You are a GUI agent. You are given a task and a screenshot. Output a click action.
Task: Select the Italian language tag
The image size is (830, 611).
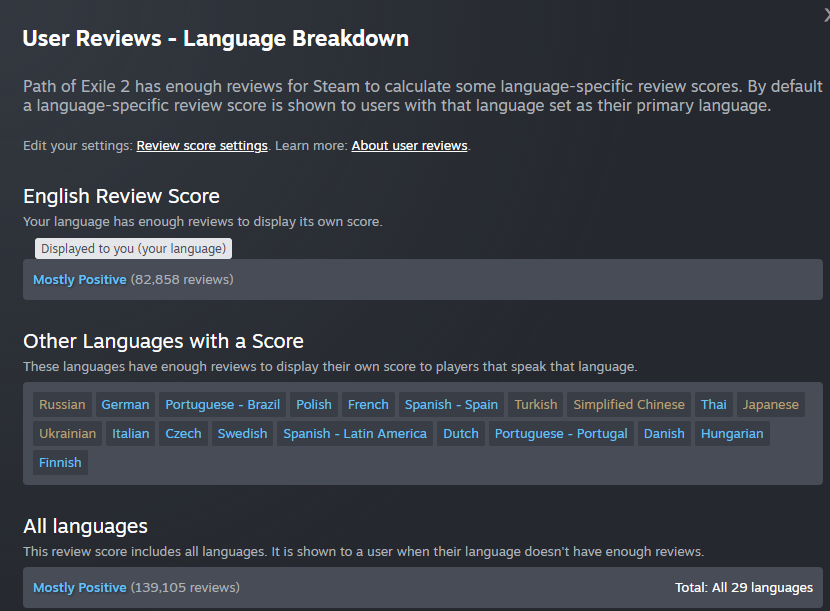pos(130,434)
